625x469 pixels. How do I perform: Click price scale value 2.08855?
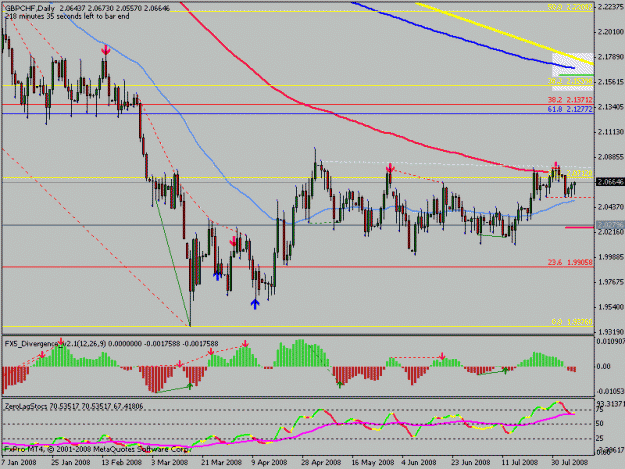click(x=611, y=157)
